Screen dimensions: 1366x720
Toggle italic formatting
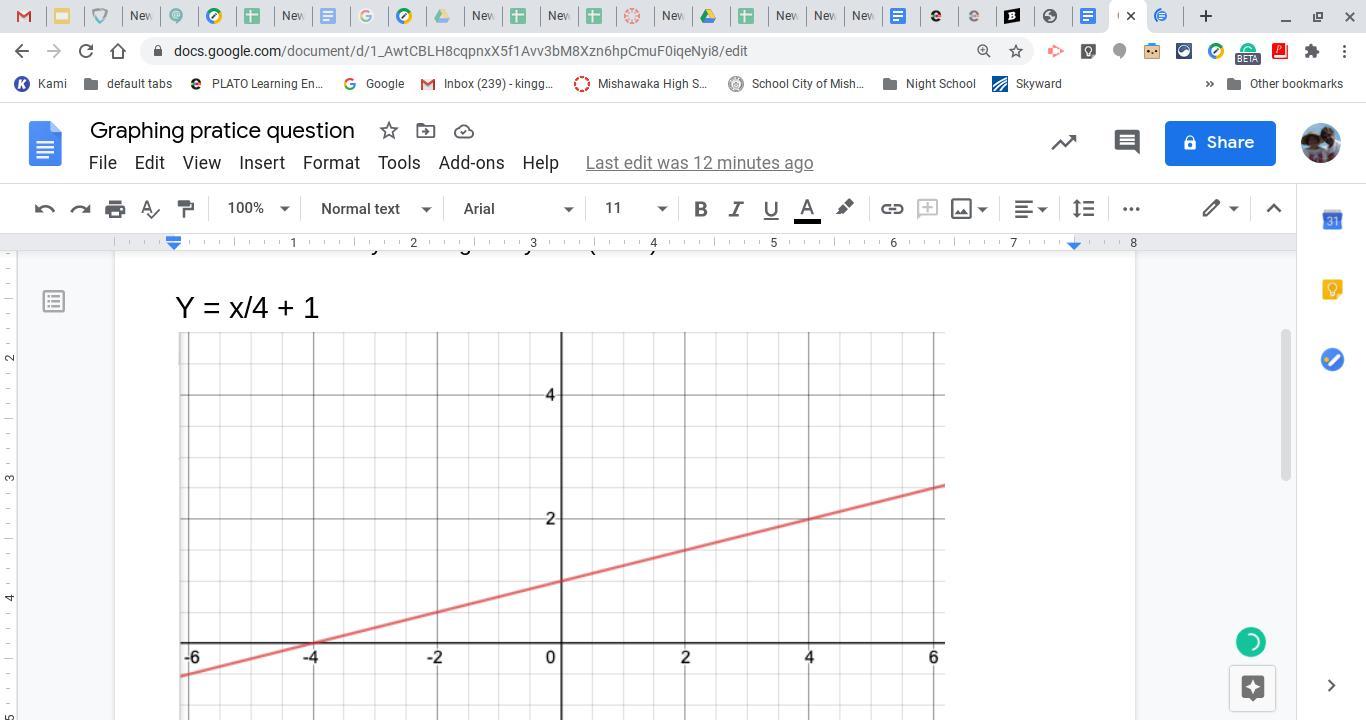tap(735, 209)
